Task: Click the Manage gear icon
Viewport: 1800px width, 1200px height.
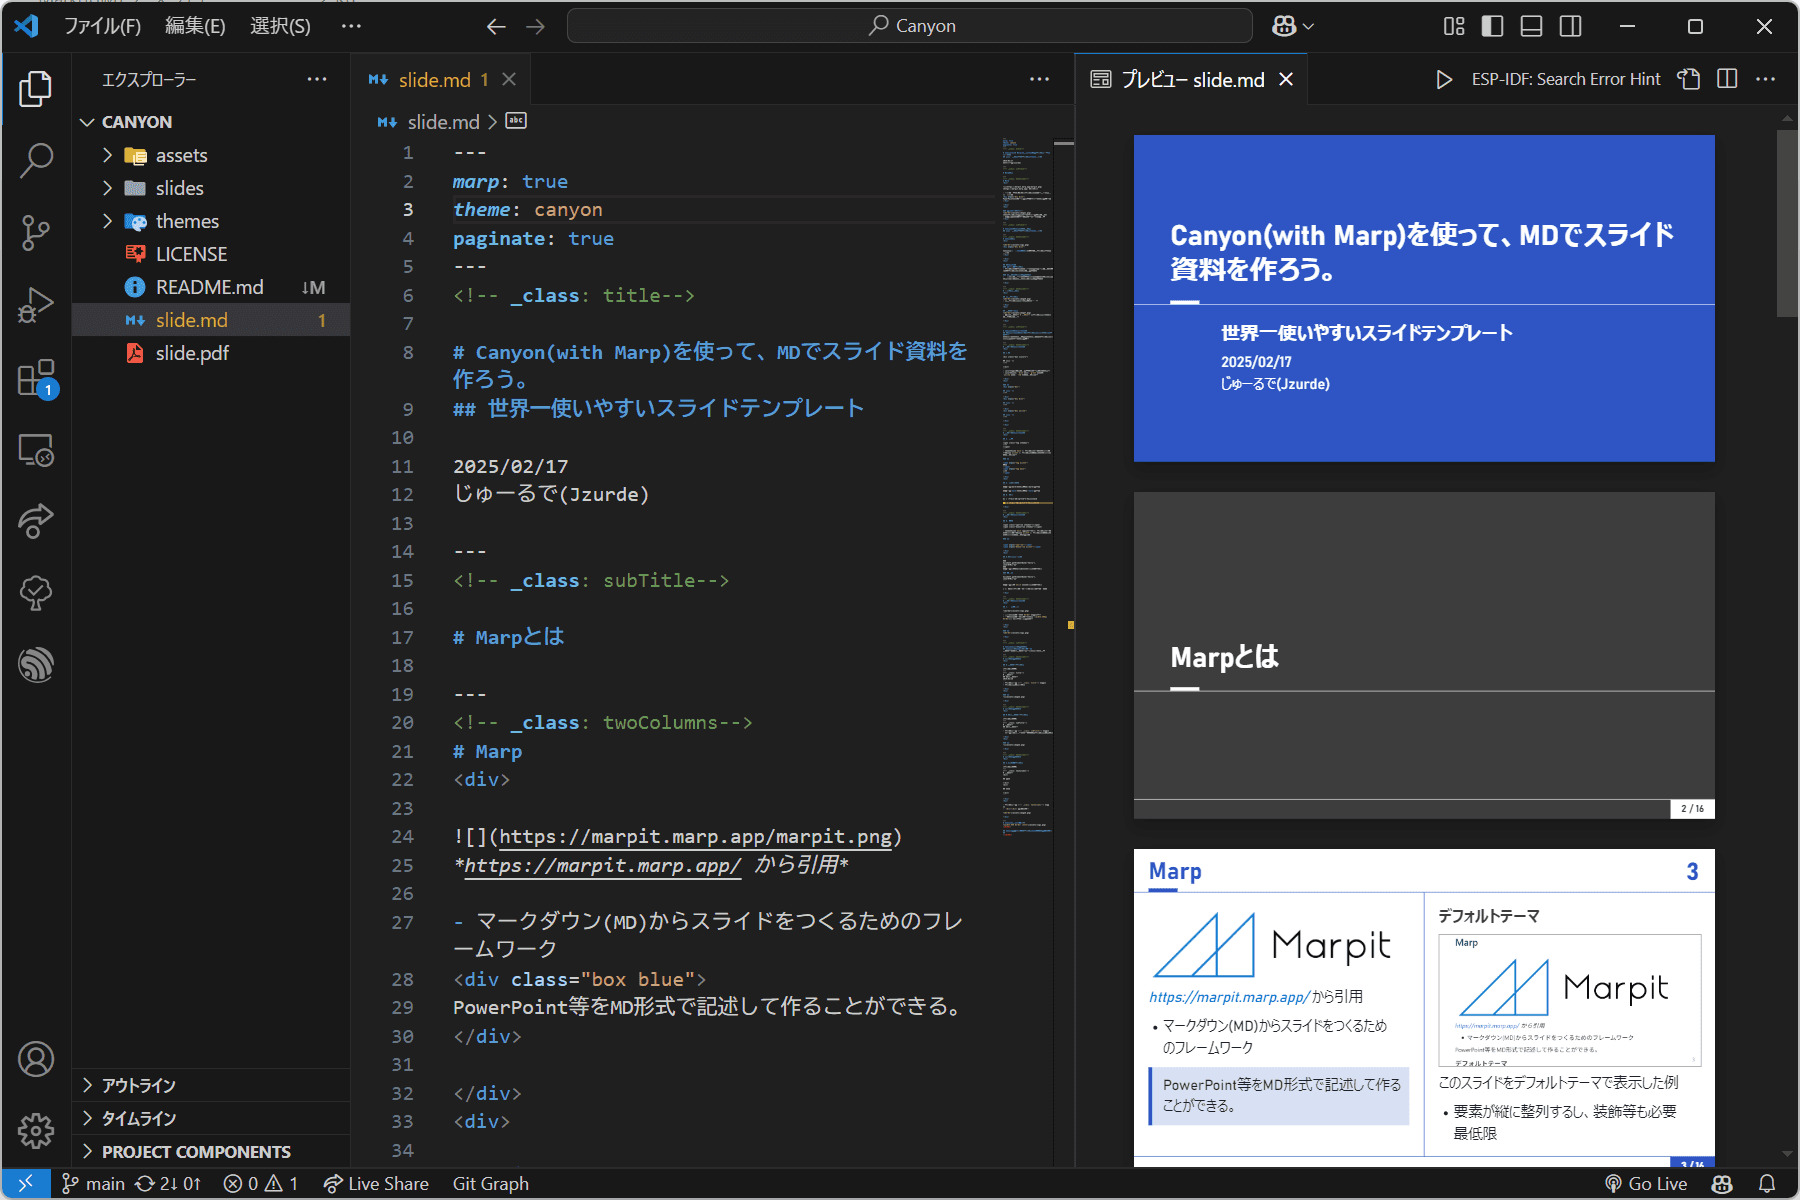Action: pos(36,1131)
